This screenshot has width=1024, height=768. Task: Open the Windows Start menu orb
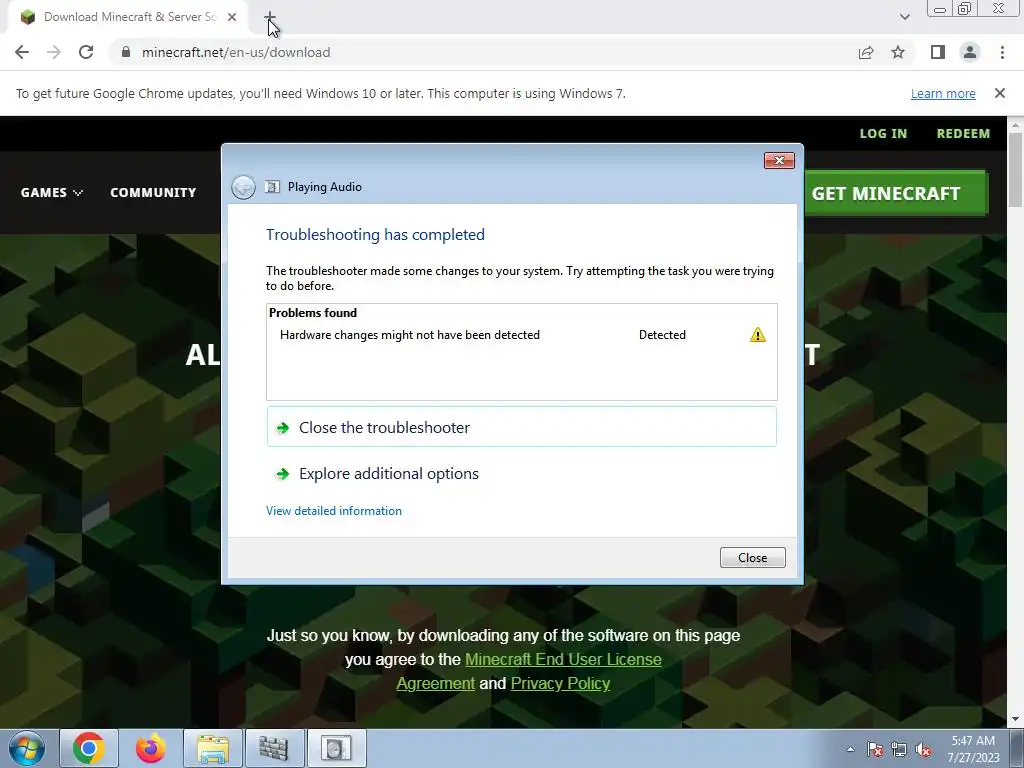pos(27,748)
